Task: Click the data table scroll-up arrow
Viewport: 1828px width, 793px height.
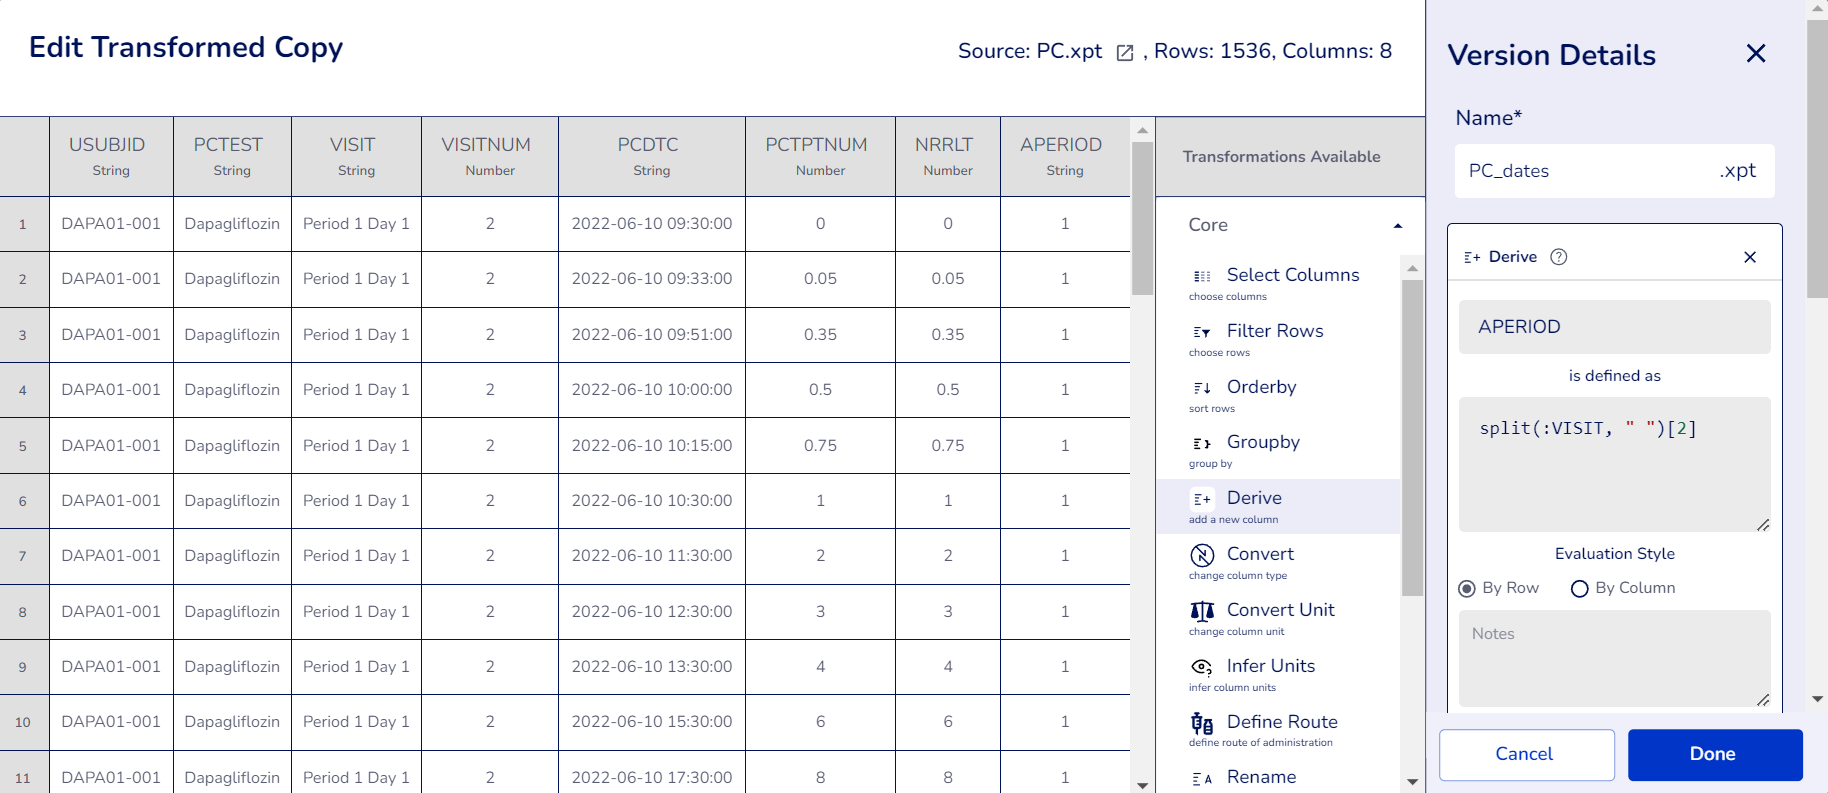Action: (1142, 130)
